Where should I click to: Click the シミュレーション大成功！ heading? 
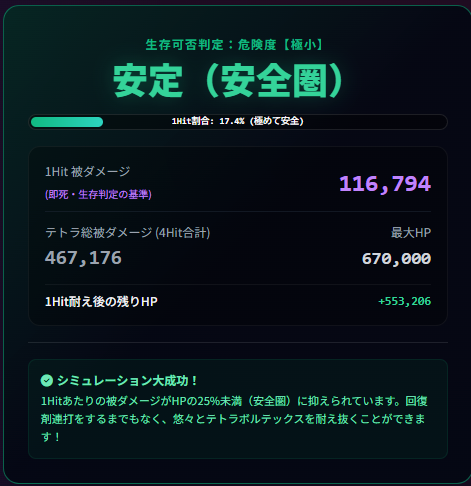[x=128, y=380]
